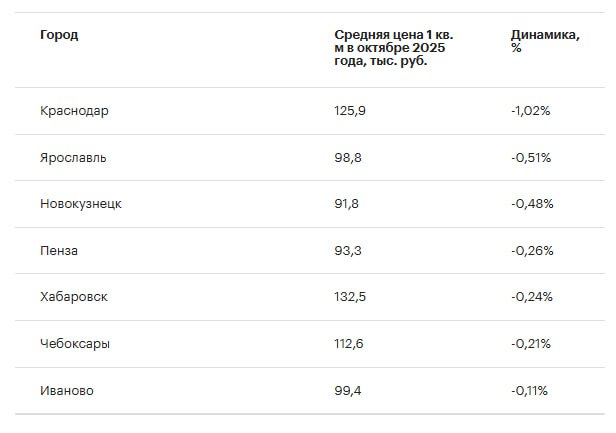This screenshot has height=433, width=616.
Task: Click the 98,8 price value
Action: [x=347, y=157]
